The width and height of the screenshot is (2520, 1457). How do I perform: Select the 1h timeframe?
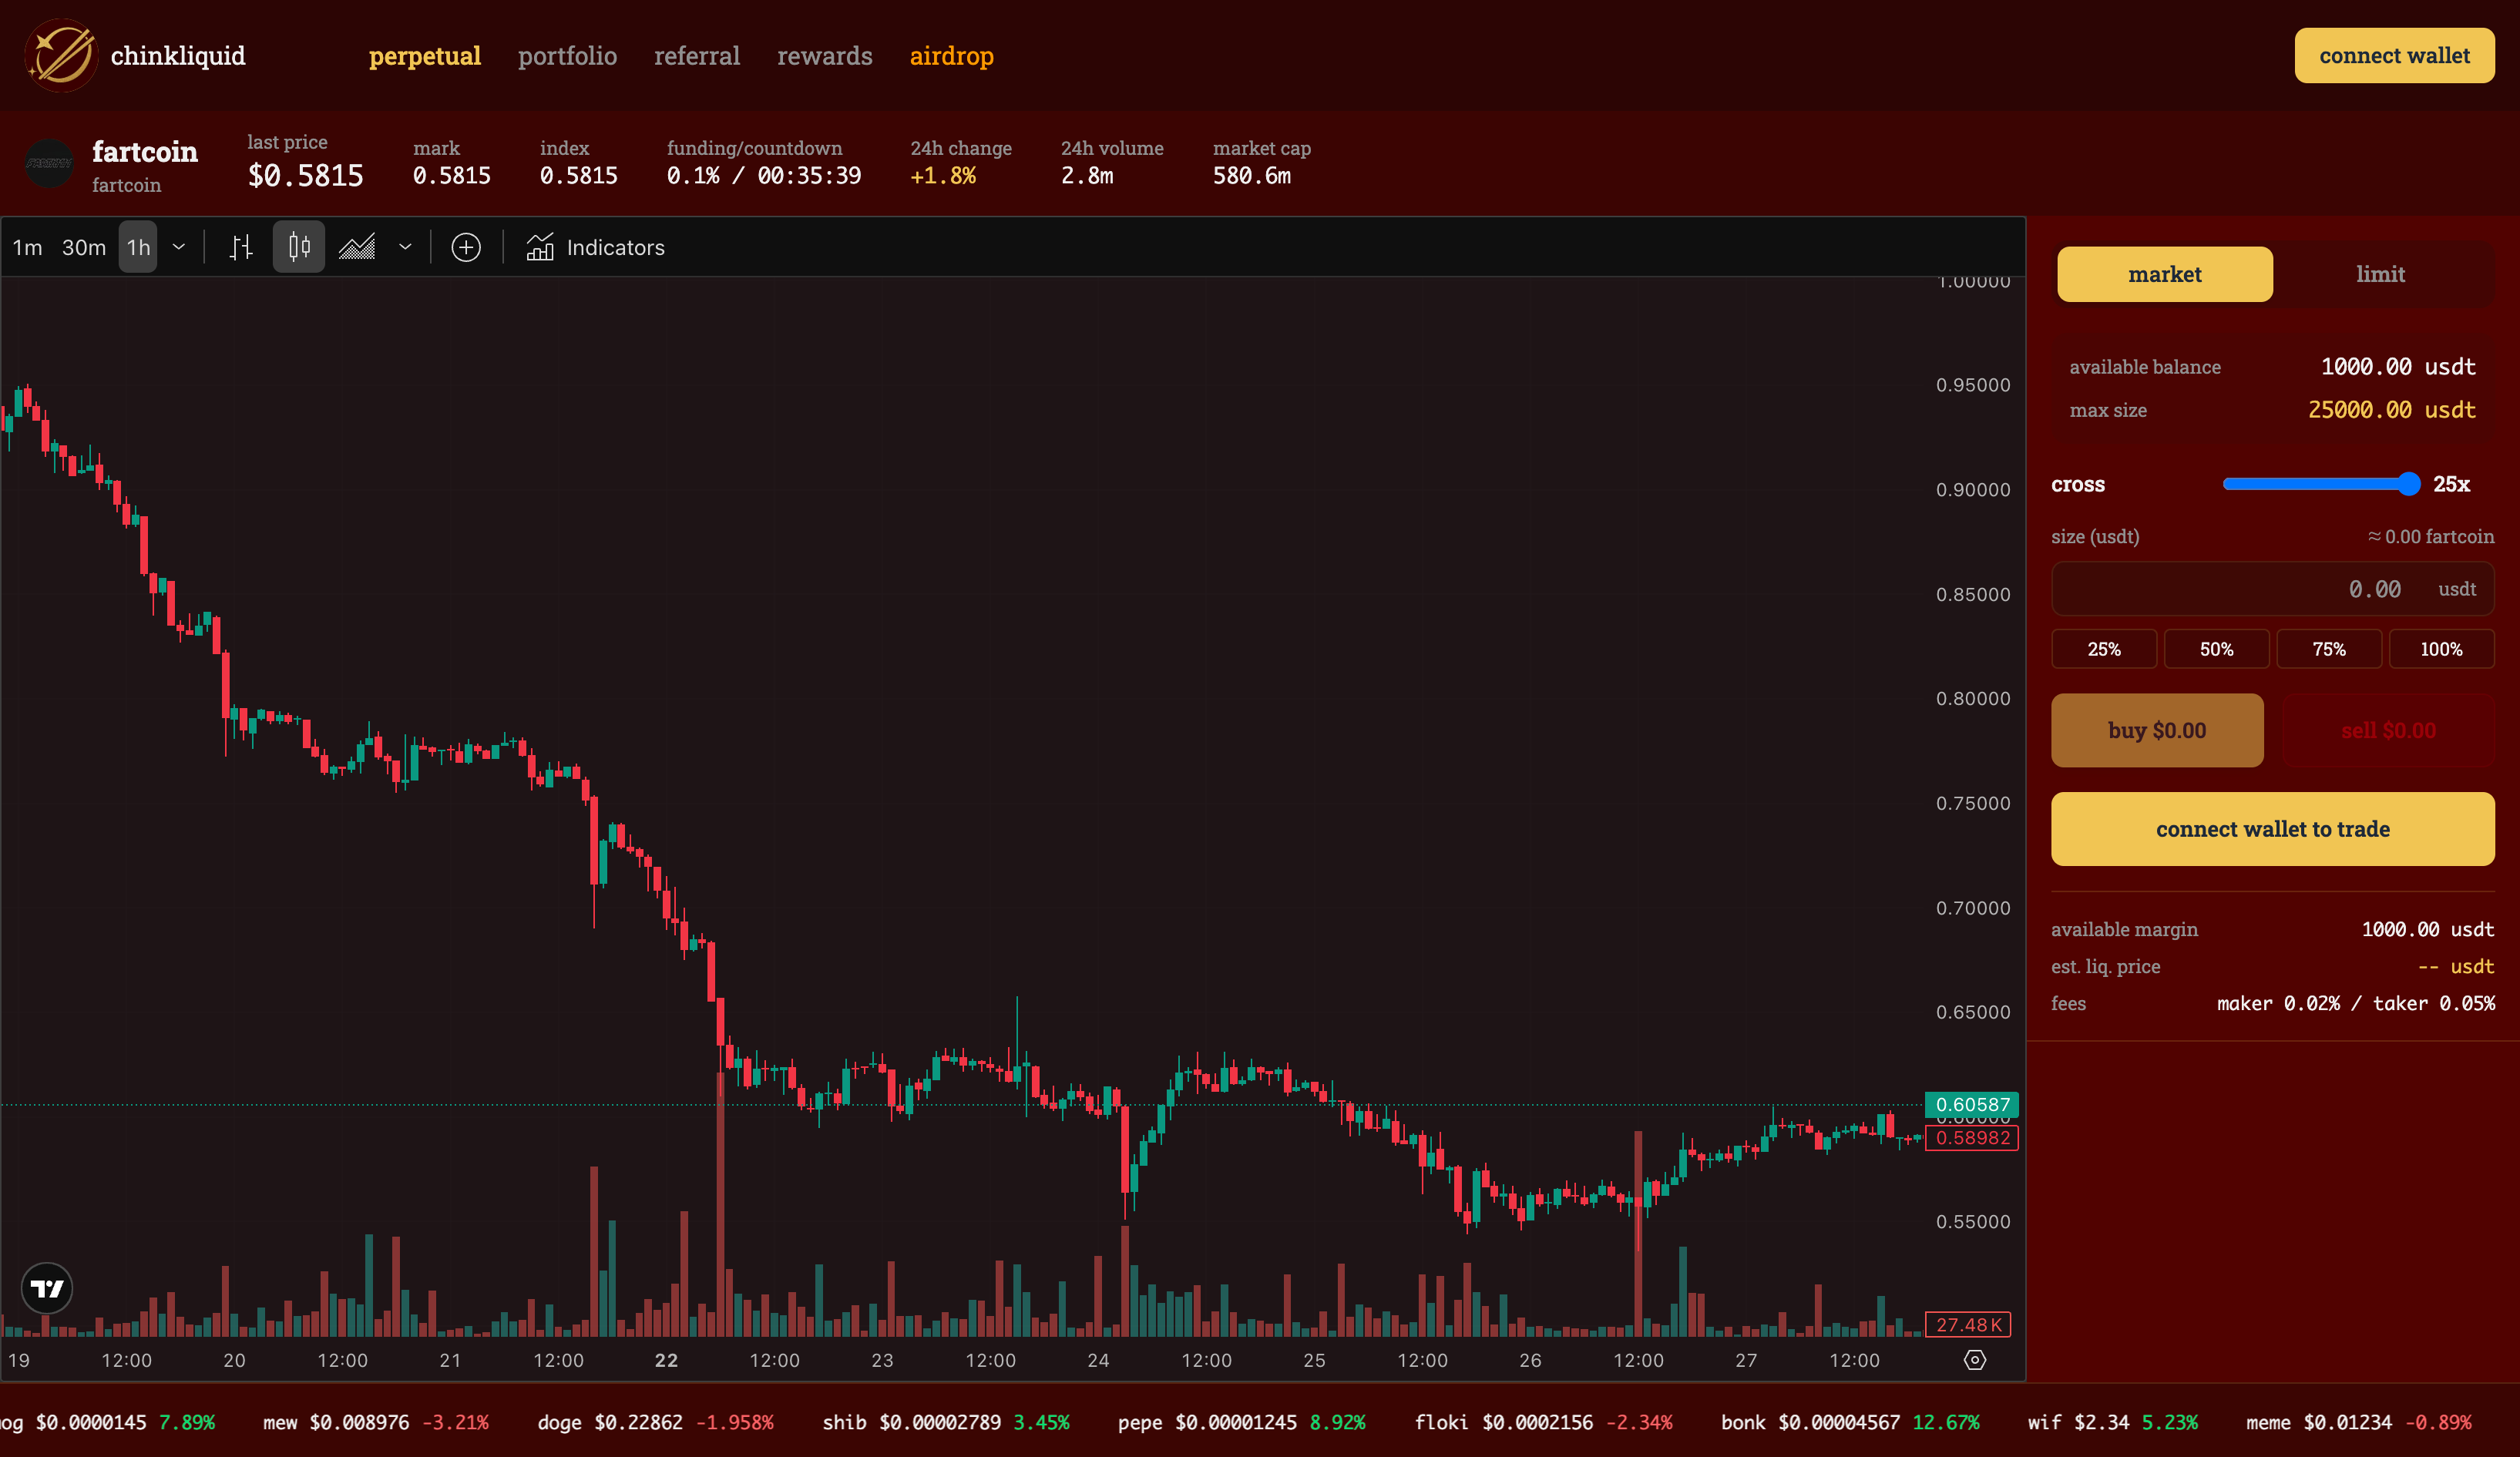coord(138,247)
